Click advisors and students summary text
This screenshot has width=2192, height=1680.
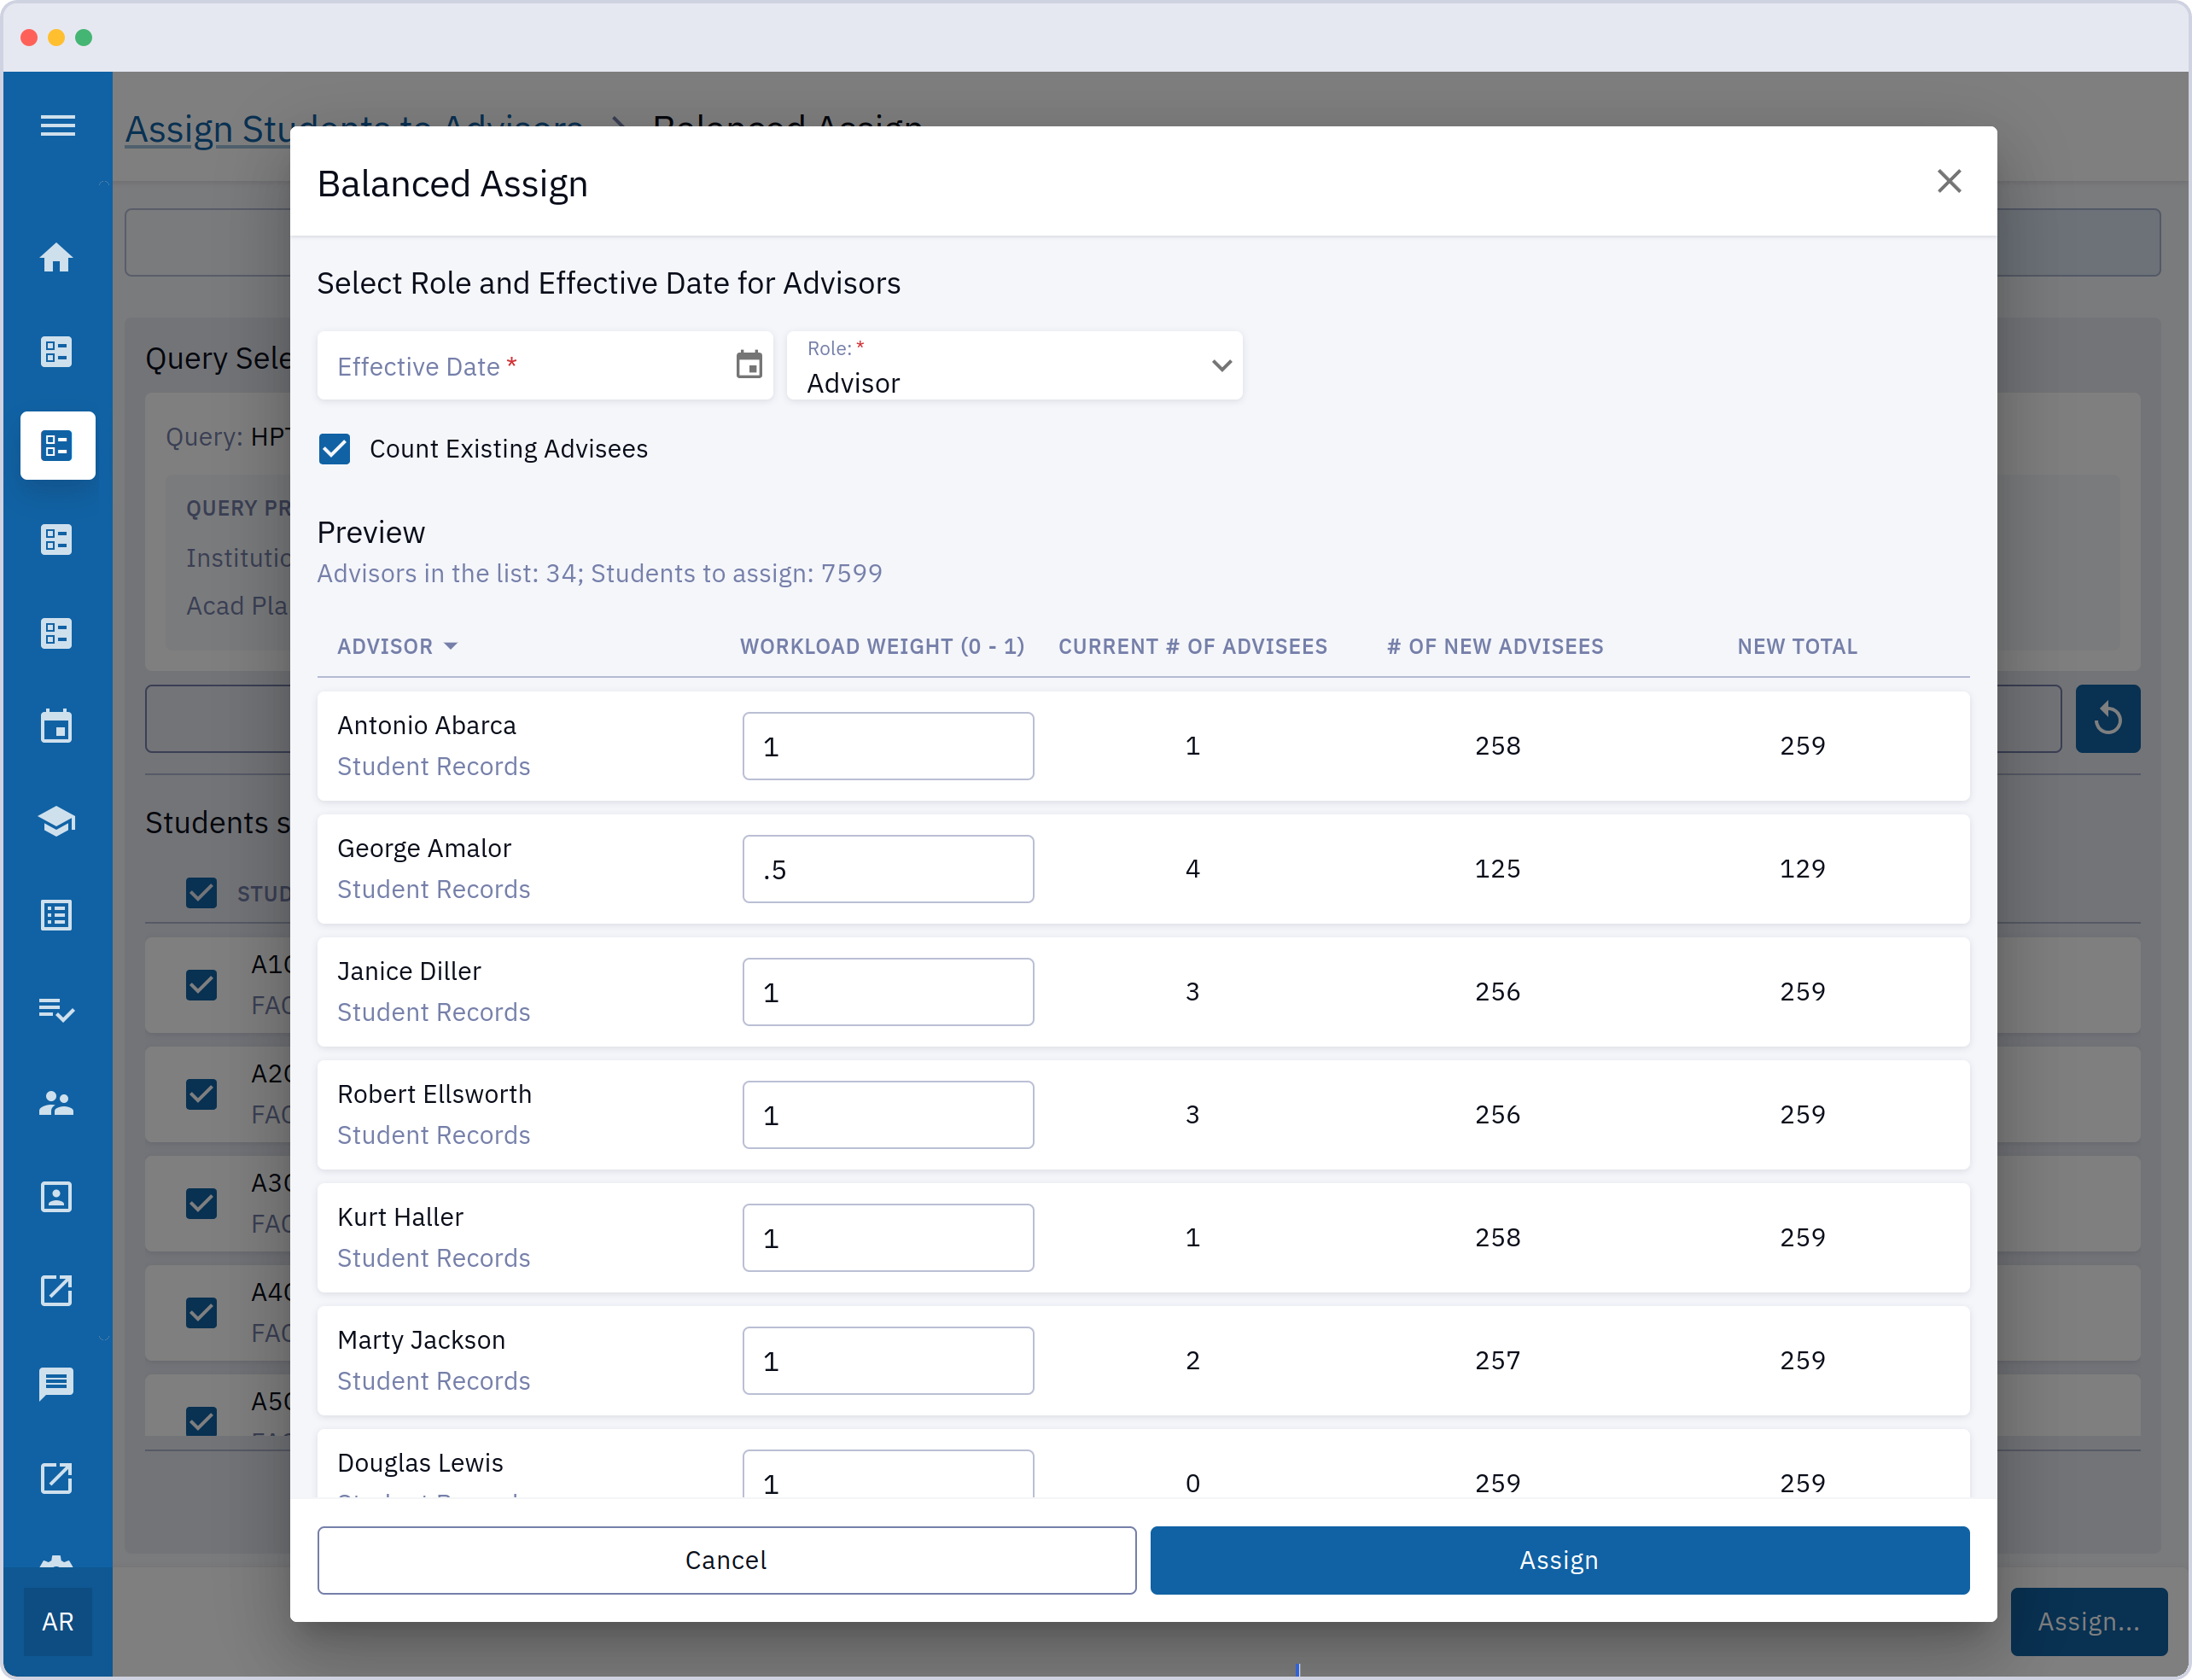click(x=600, y=573)
